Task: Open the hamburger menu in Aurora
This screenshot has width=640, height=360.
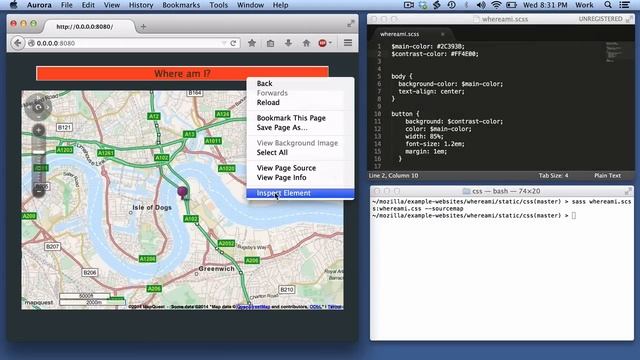Action: tap(348, 43)
